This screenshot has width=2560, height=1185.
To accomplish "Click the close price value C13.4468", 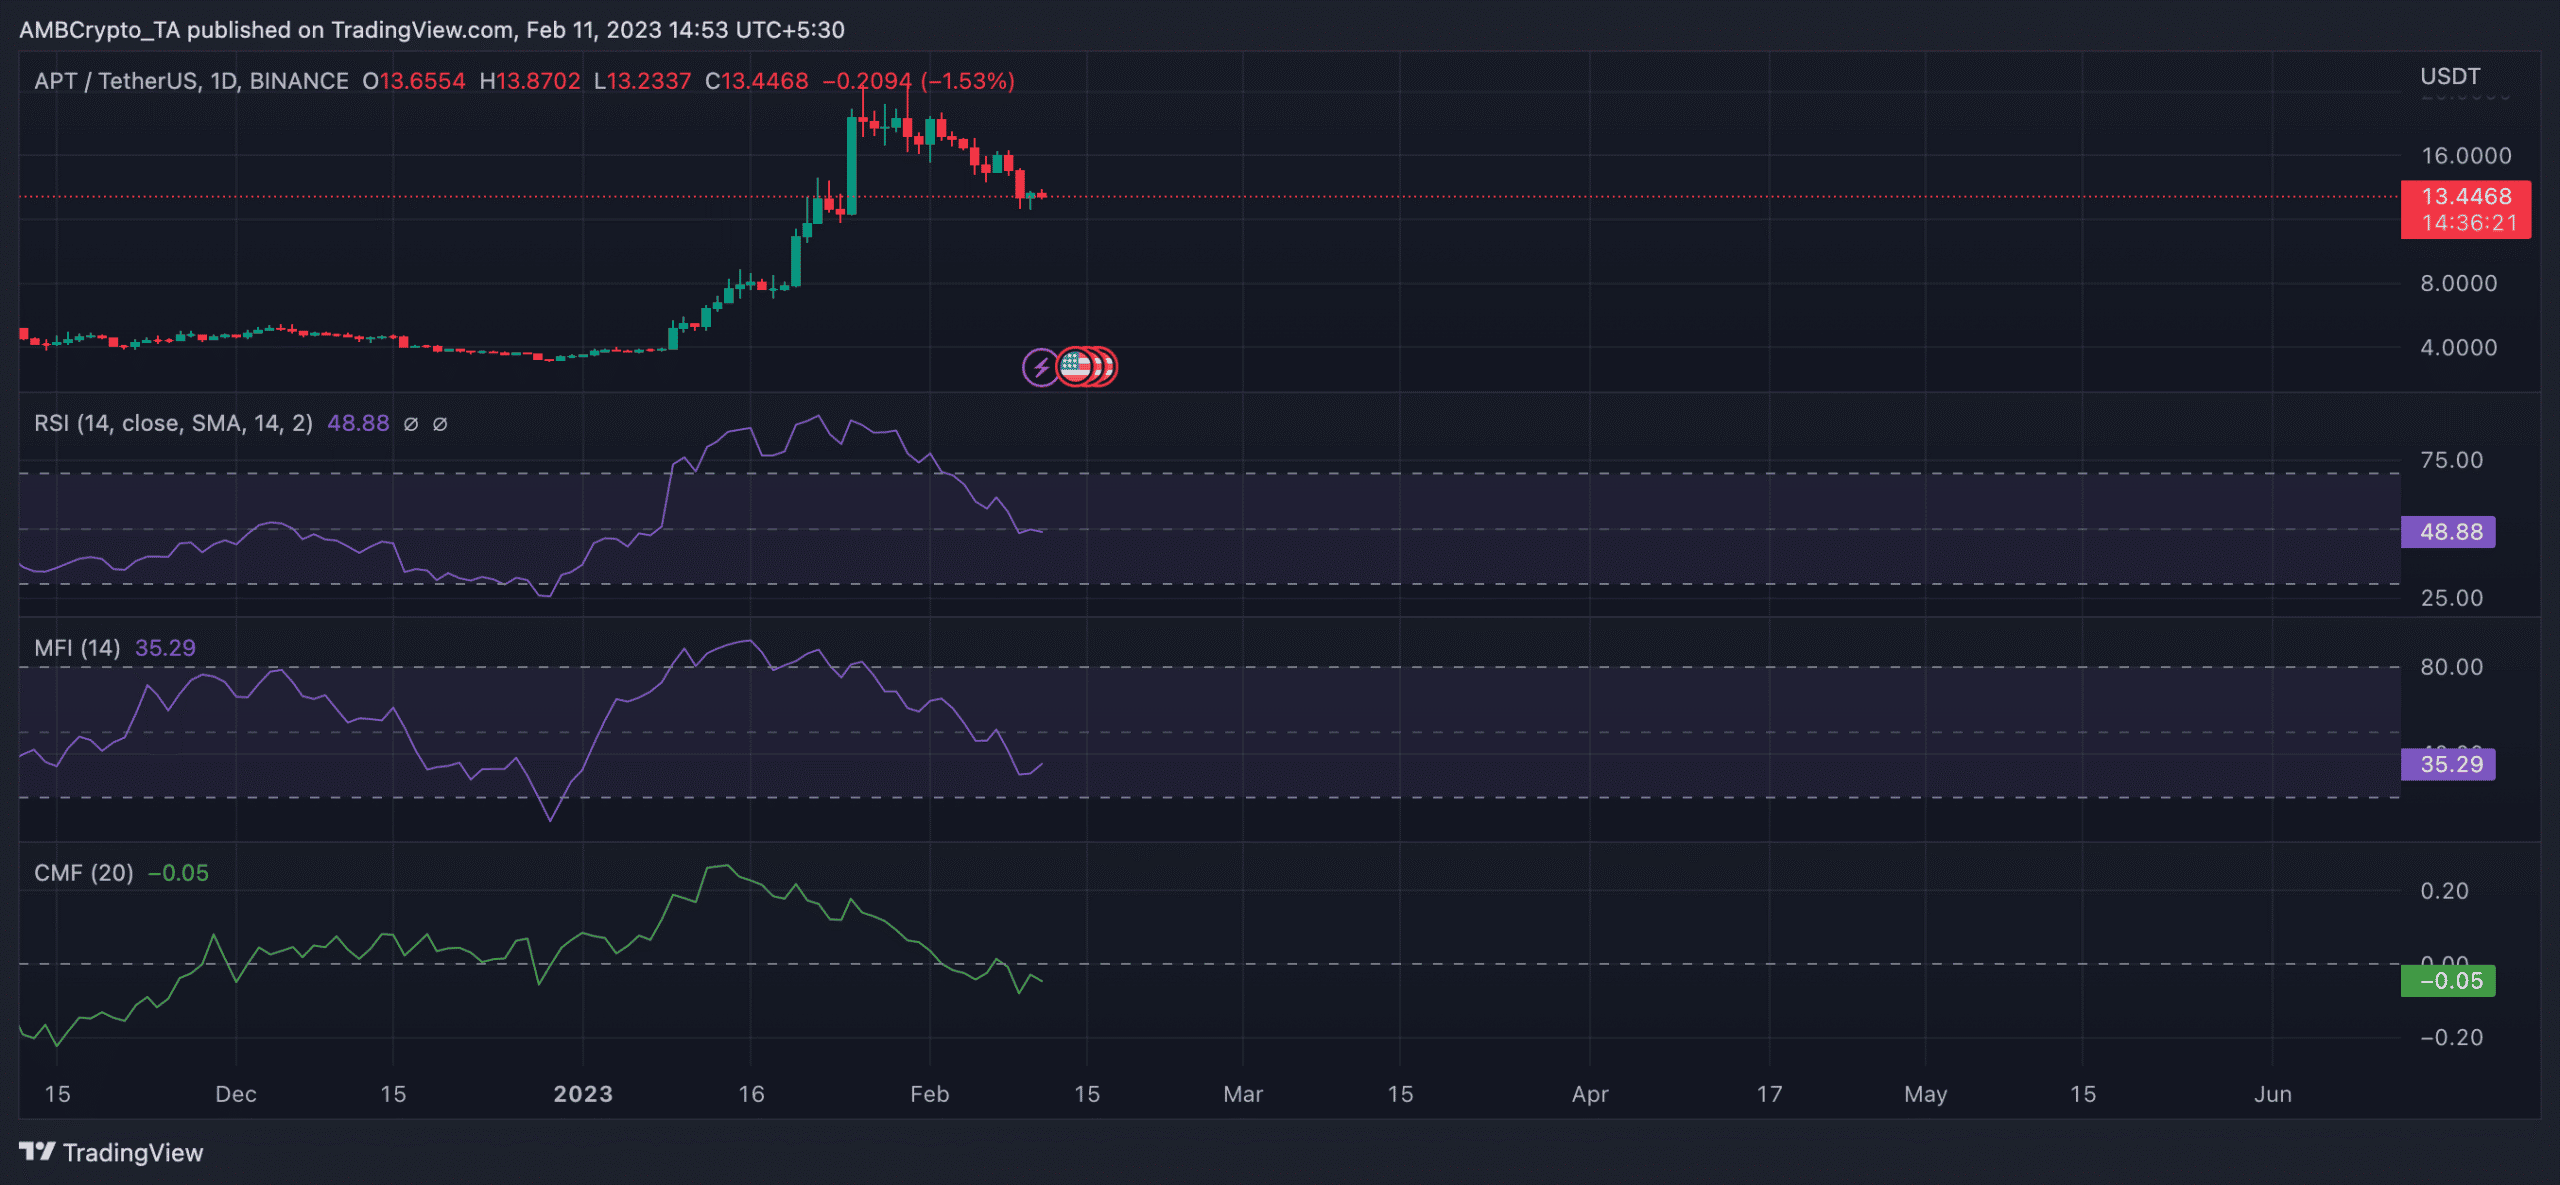I will 756,81.
